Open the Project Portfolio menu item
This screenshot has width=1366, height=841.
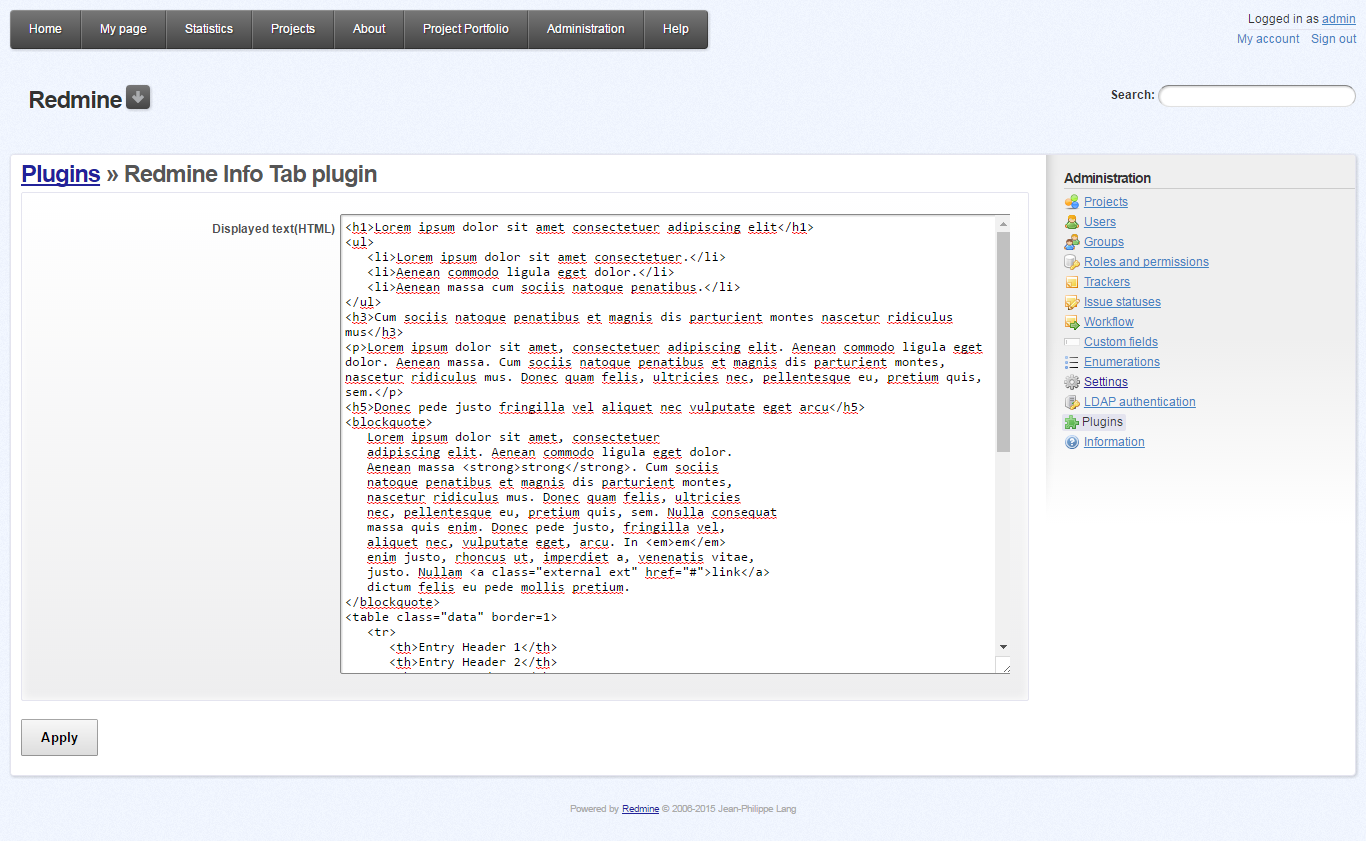(466, 29)
